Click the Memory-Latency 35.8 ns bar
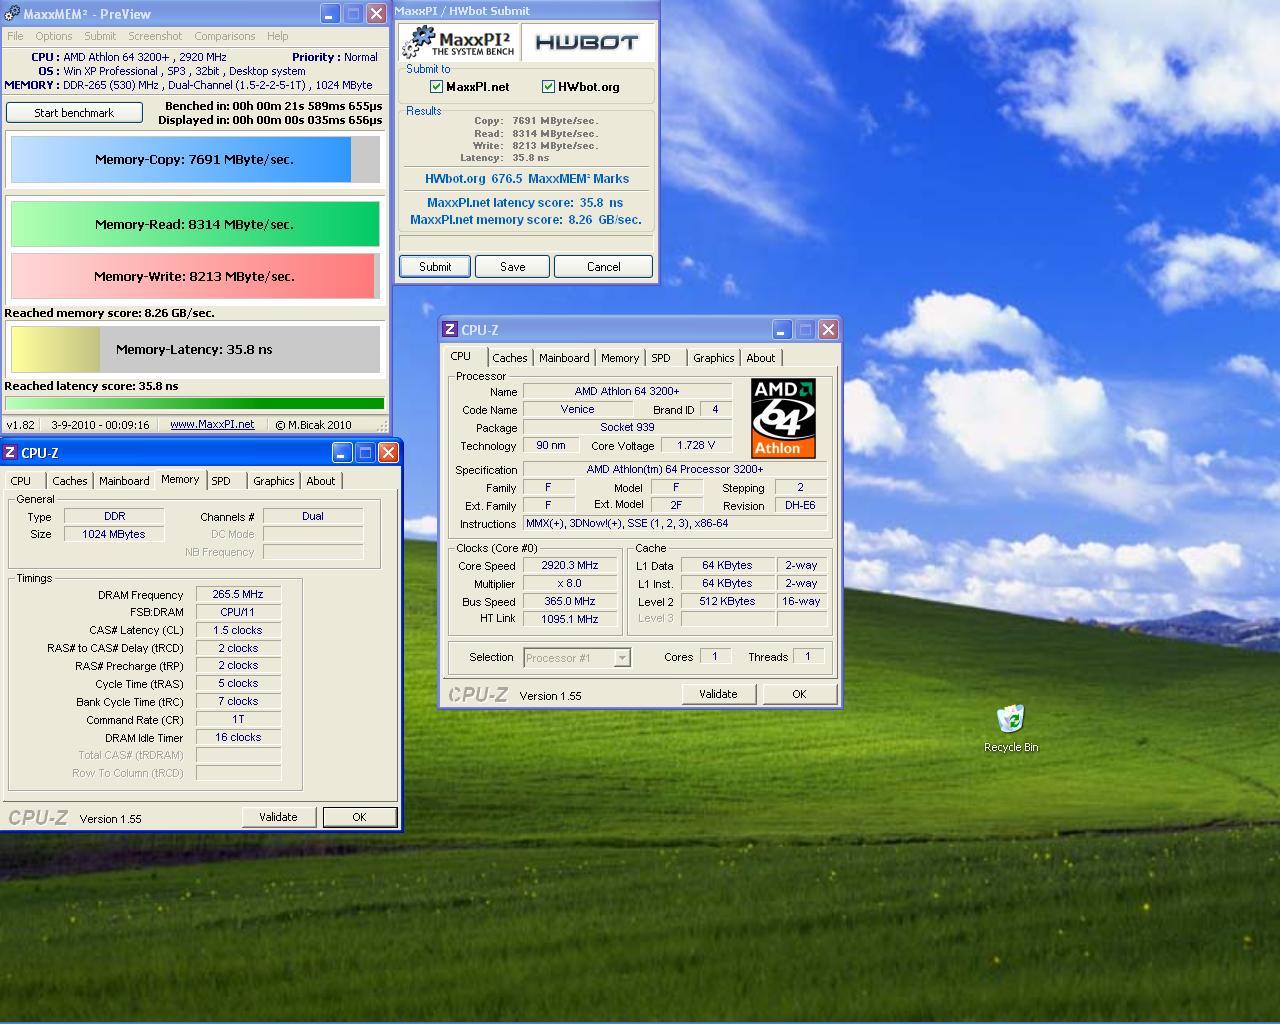 (x=195, y=349)
